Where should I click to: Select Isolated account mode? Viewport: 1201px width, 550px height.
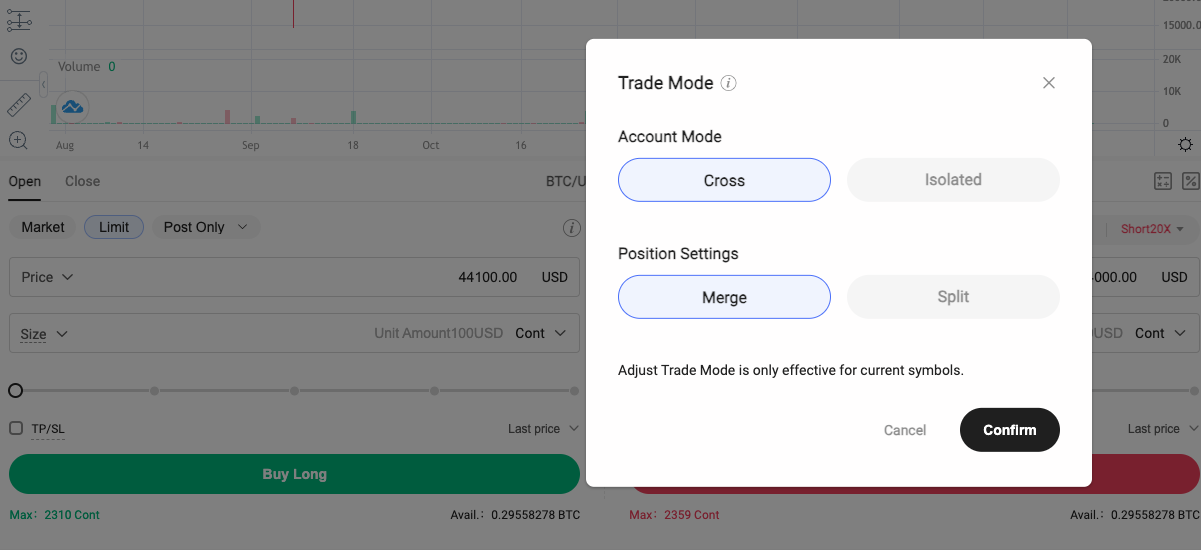tap(952, 180)
